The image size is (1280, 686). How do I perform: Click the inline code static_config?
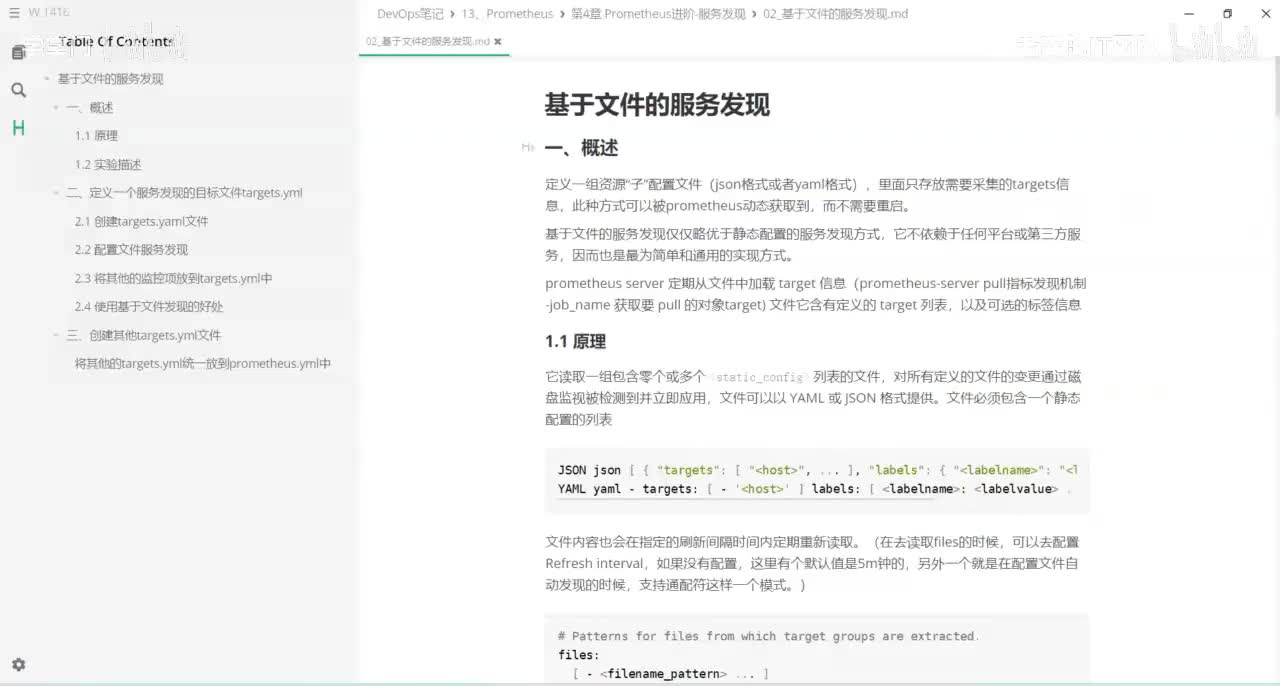(761, 378)
